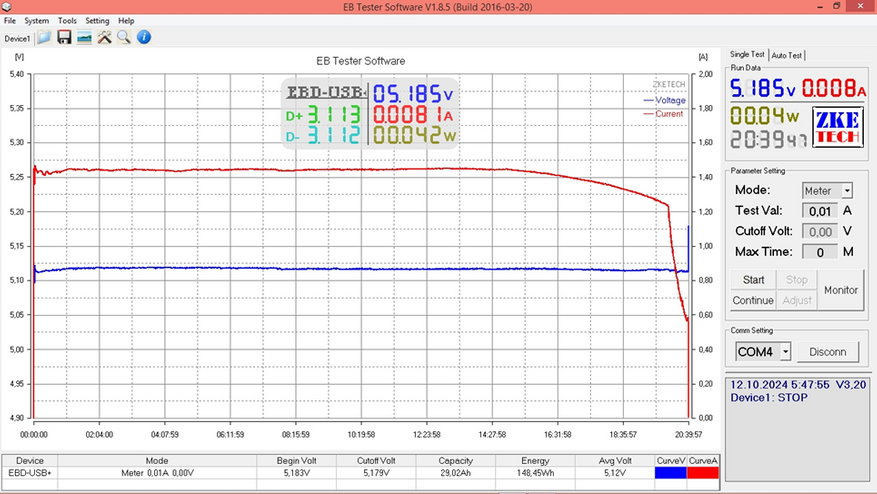Click the D- 3.112 readout on the chart
Viewport: 877px width, 494px height.
click(323, 136)
